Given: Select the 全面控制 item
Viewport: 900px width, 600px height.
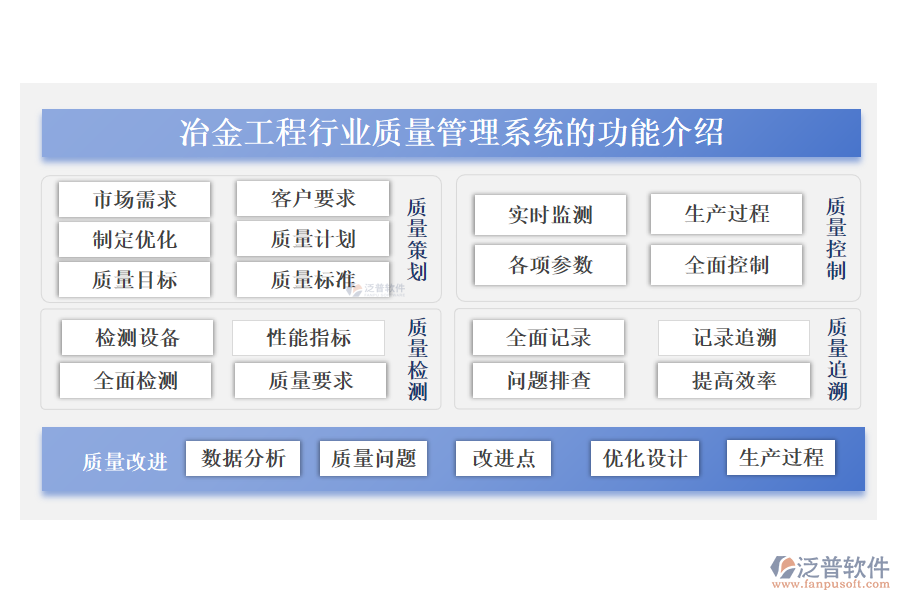Looking at the screenshot, I should pos(727,265).
